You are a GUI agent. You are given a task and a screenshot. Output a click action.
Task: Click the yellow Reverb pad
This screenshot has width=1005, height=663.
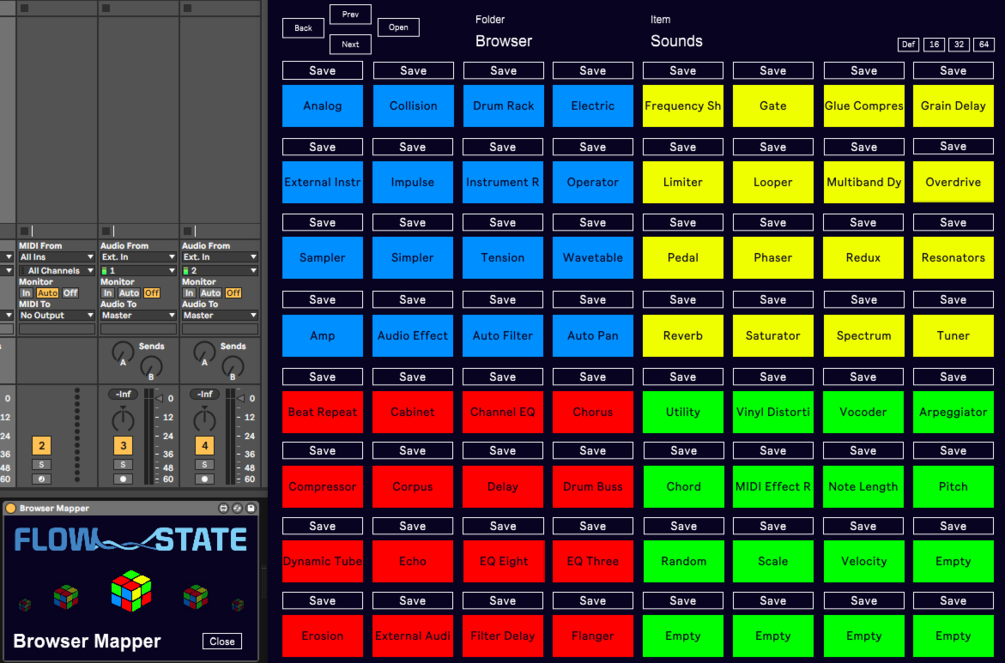tap(683, 336)
